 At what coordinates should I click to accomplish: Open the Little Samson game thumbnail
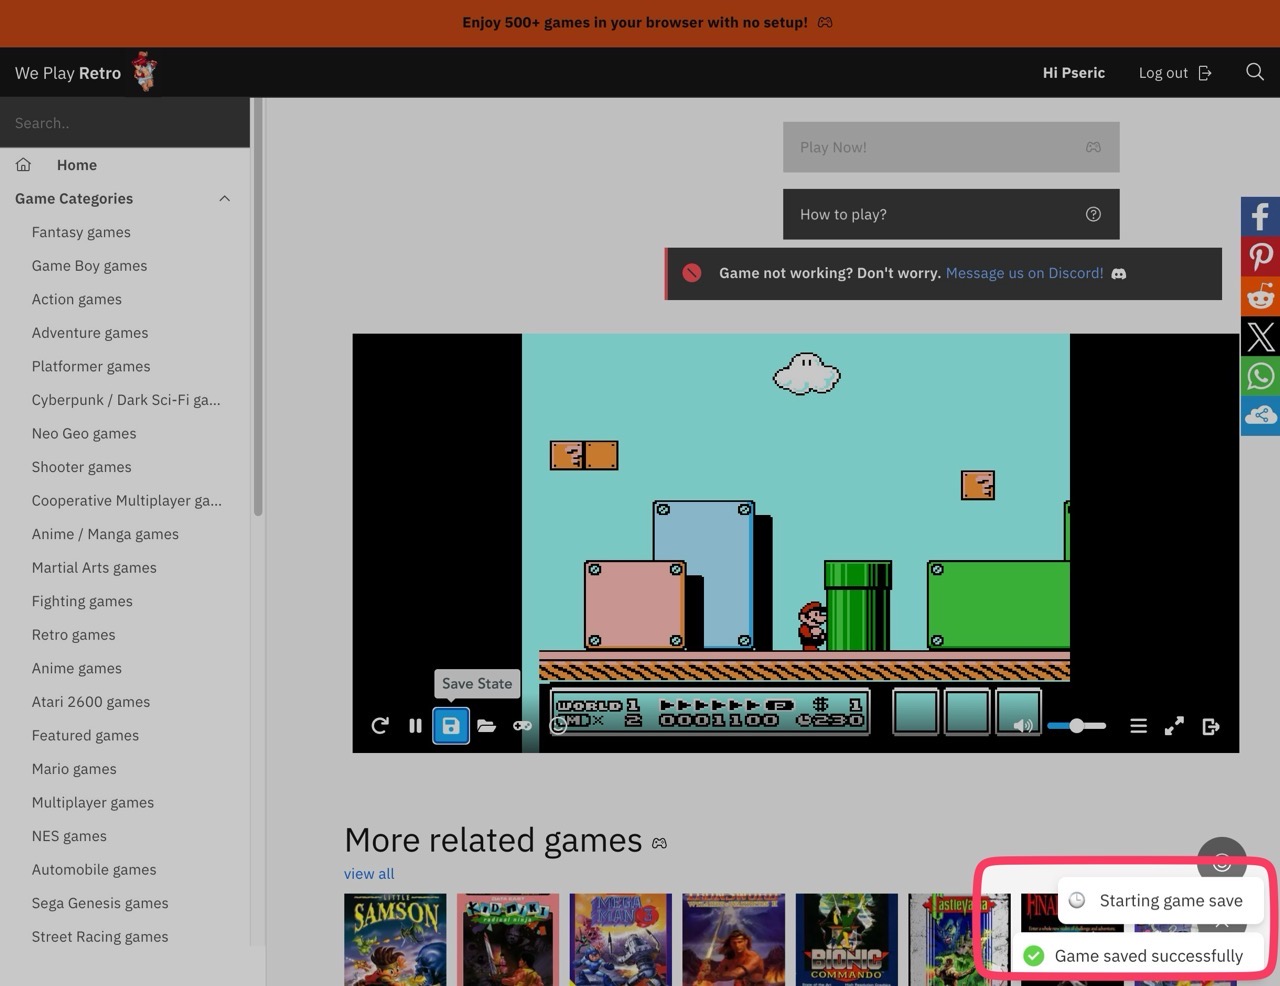tap(395, 940)
